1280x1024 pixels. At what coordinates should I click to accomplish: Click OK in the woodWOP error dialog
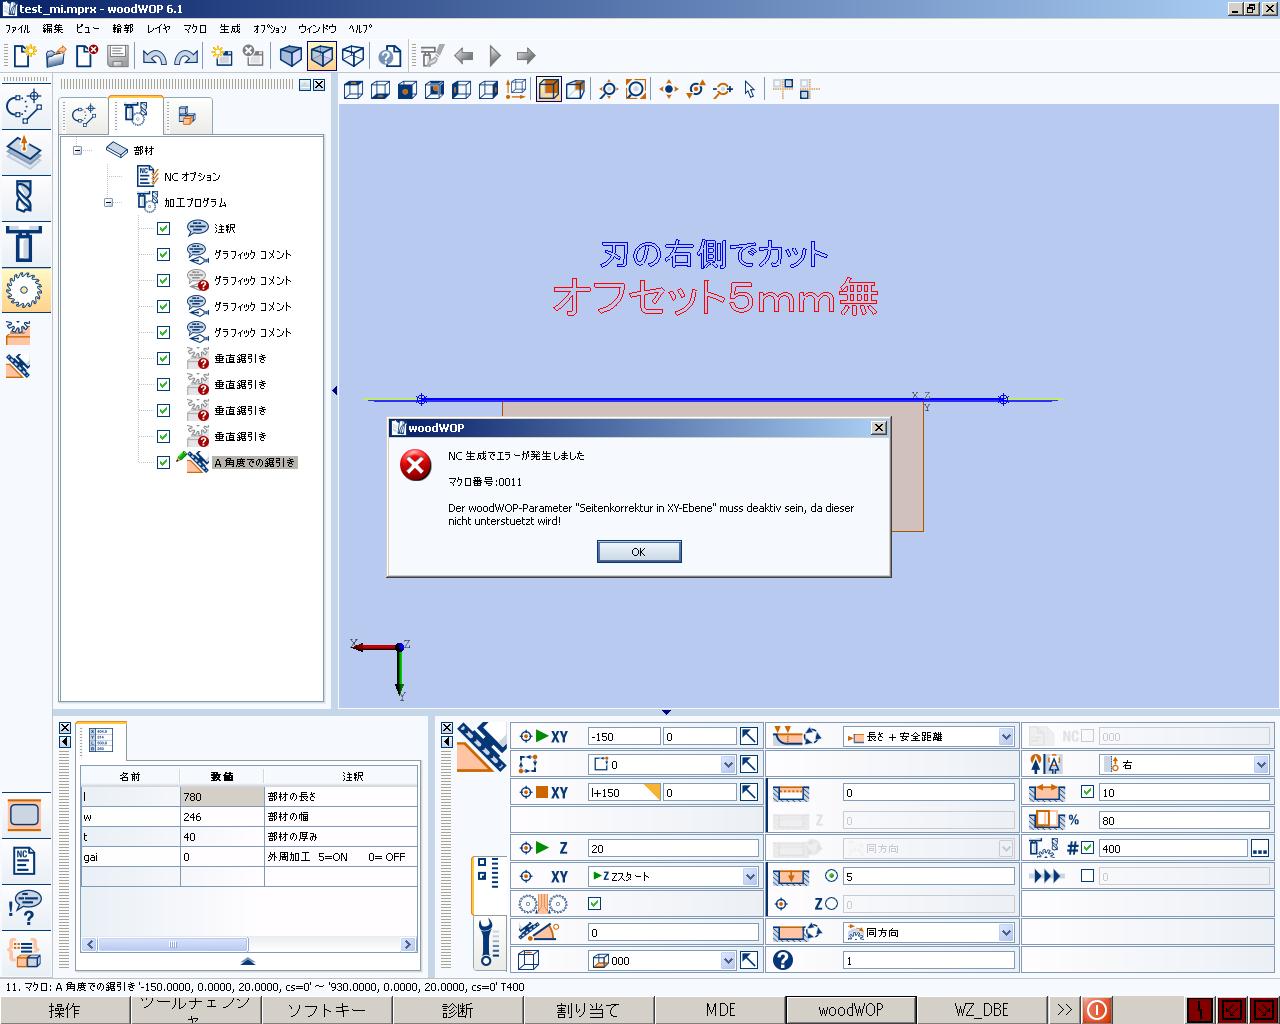[x=638, y=552]
